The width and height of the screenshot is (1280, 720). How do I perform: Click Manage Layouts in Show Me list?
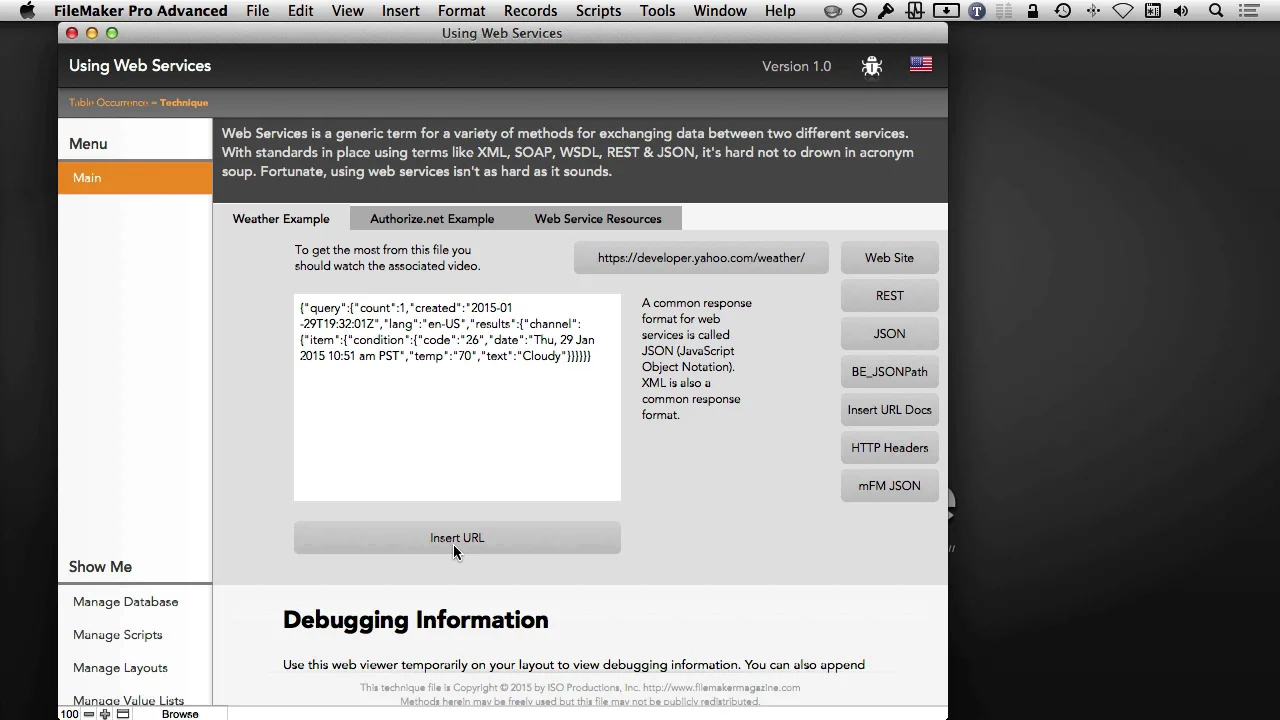click(120, 668)
